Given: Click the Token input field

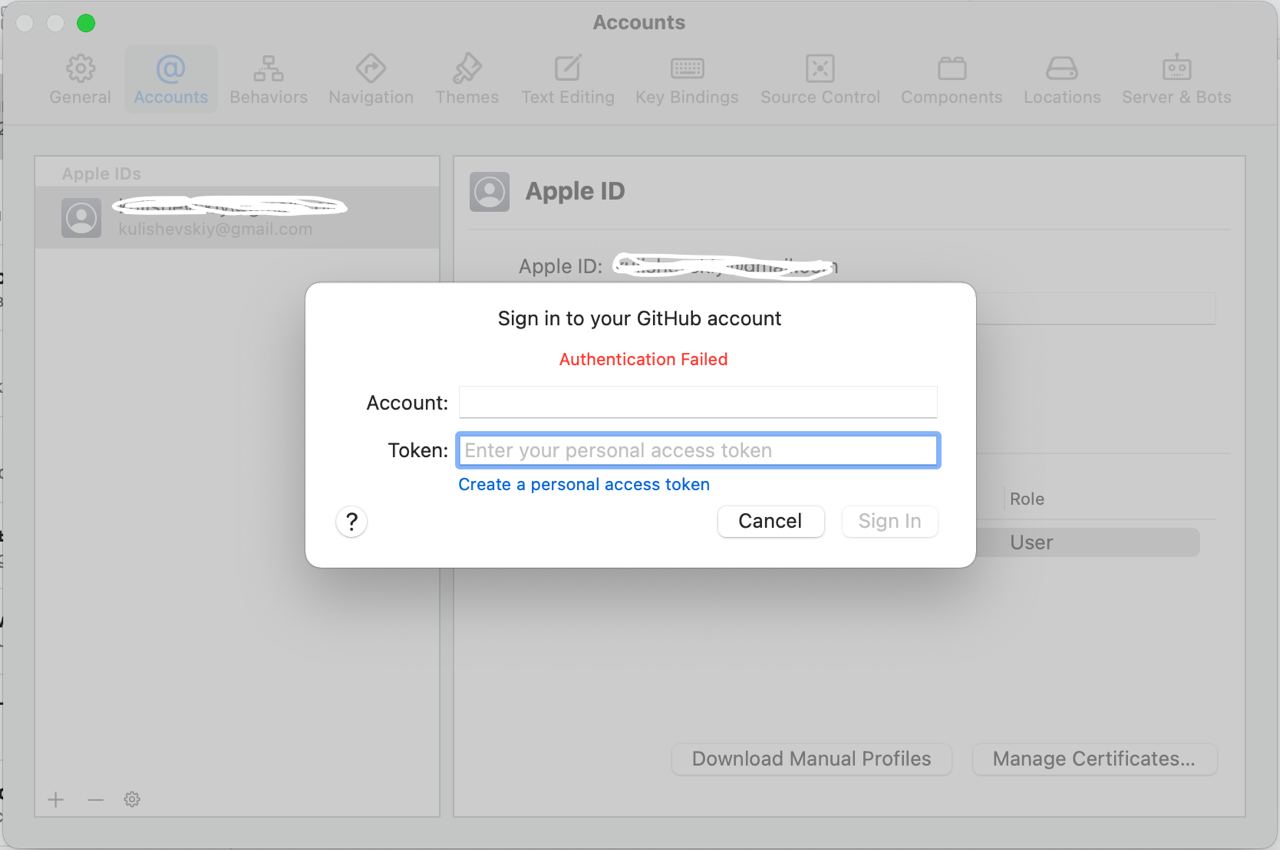Looking at the screenshot, I should [698, 450].
